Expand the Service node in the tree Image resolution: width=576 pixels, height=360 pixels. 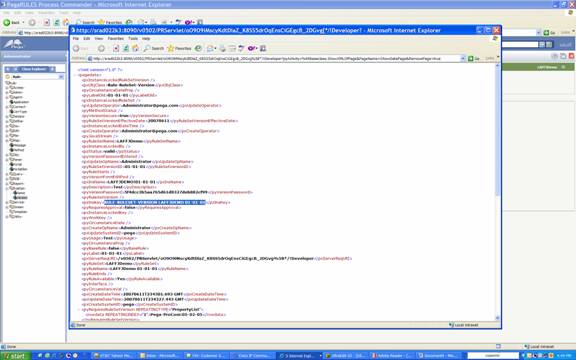tap(7, 202)
